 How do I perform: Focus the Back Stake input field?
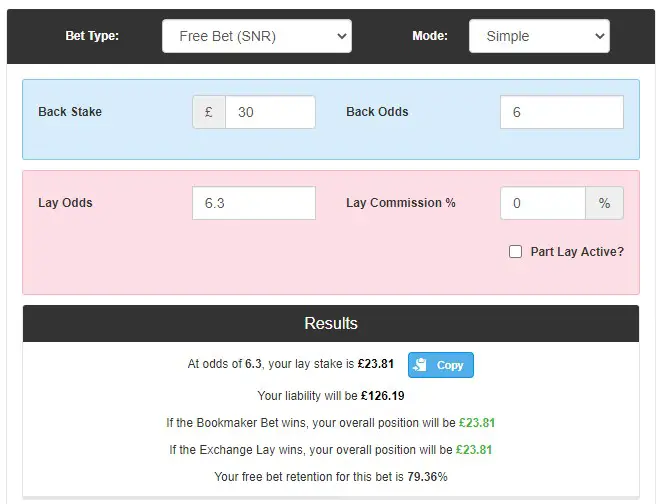pyautogui.click(x=270, y=112)
